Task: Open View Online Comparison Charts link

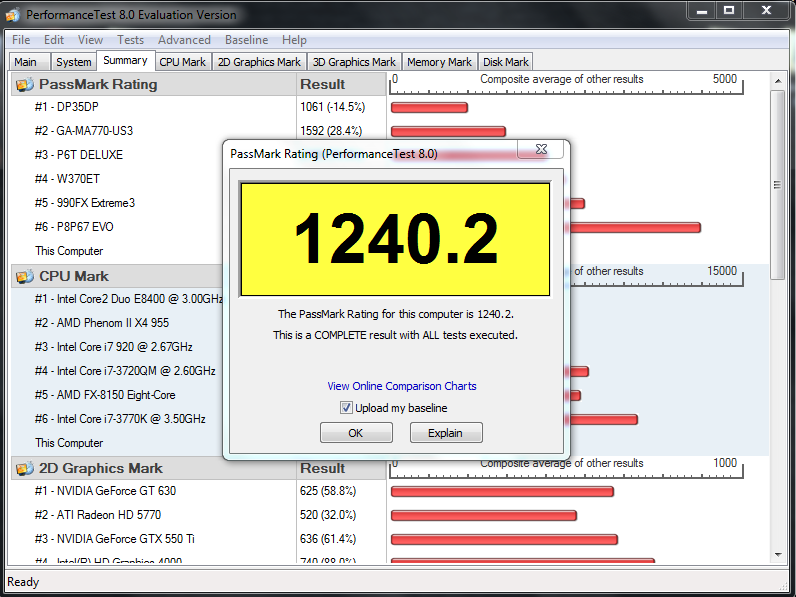Action: (x=402, y=386)
